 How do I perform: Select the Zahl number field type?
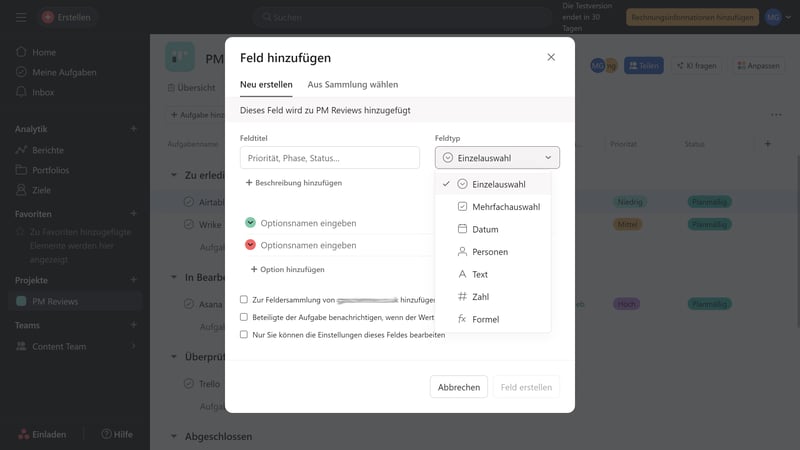click(480, 297)
